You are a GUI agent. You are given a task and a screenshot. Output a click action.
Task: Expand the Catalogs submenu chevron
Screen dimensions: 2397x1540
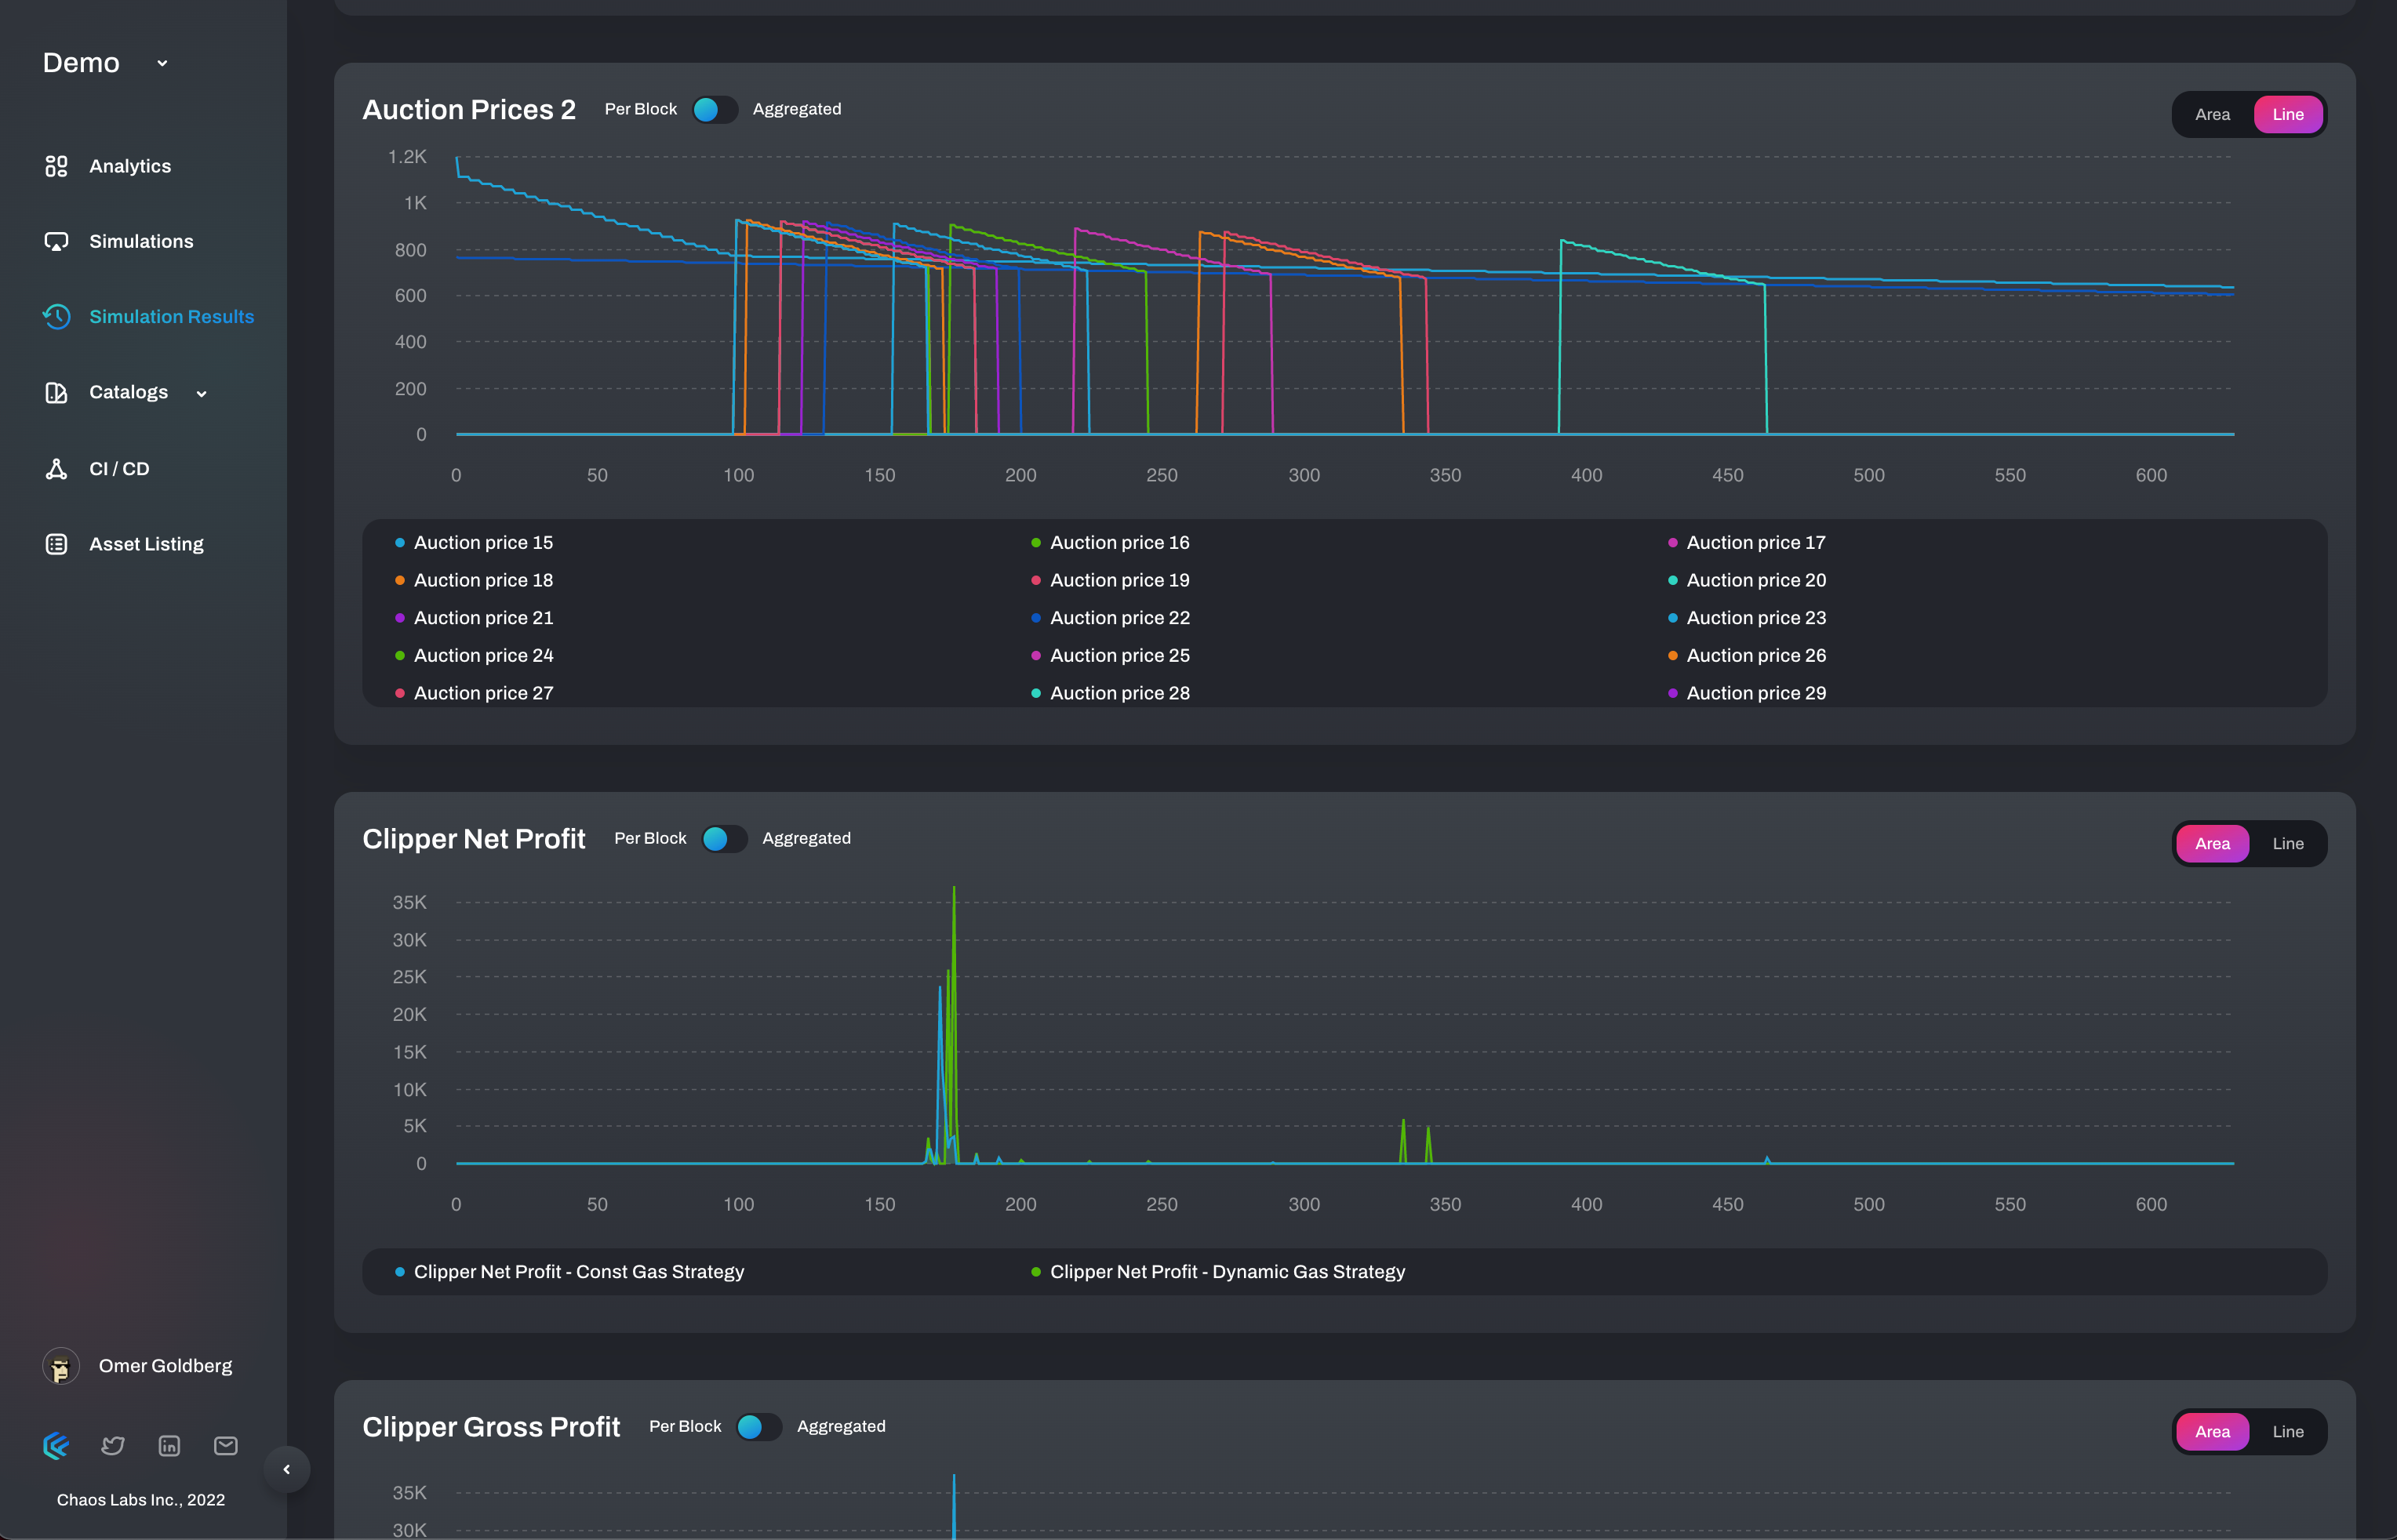click(201, 393)
